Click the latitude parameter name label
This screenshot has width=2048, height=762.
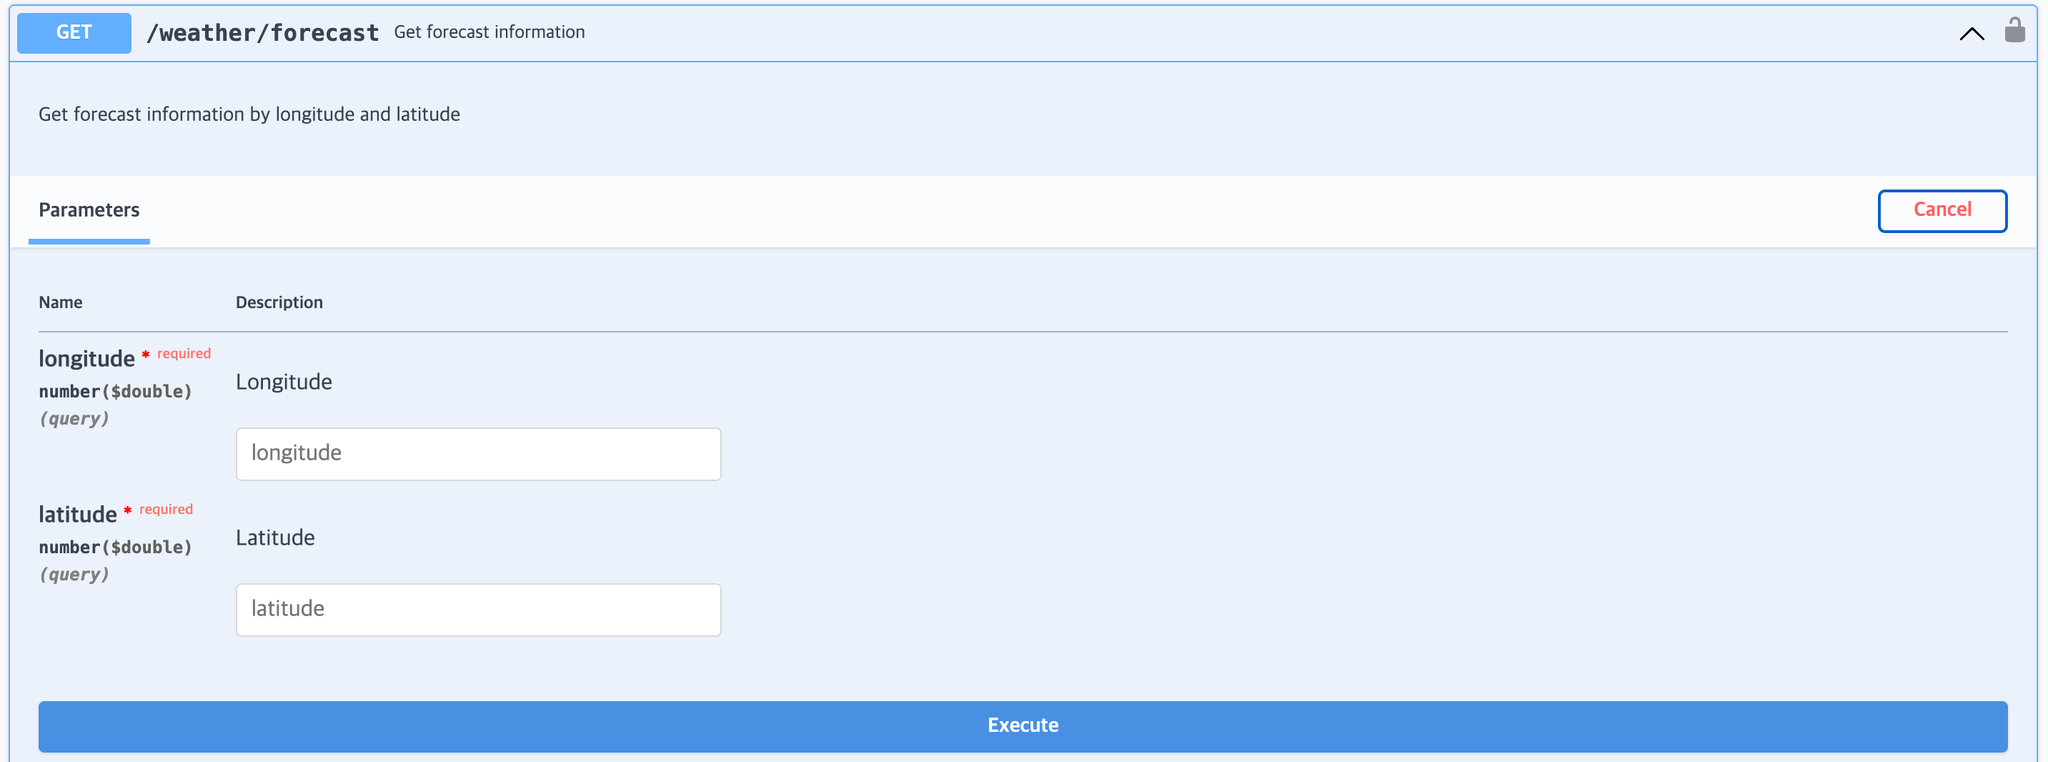(x=78, y=514)
